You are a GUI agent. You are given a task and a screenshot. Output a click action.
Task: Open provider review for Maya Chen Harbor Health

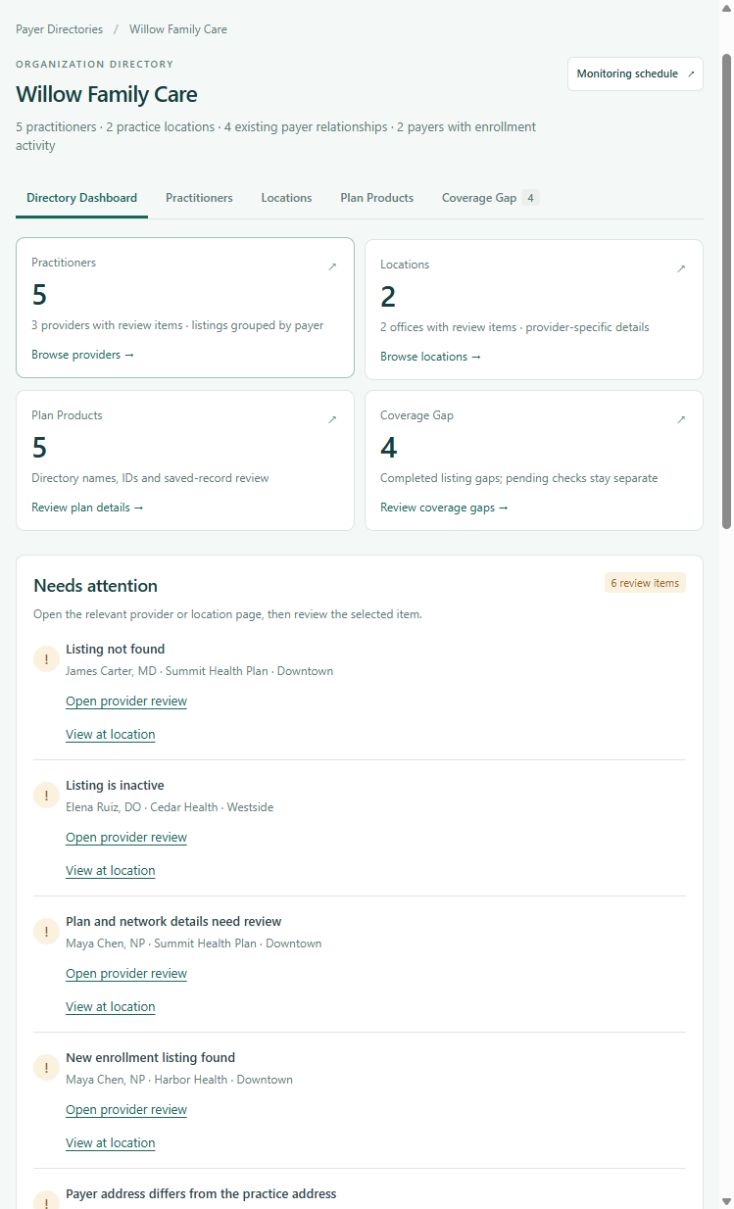[126, 1109]
